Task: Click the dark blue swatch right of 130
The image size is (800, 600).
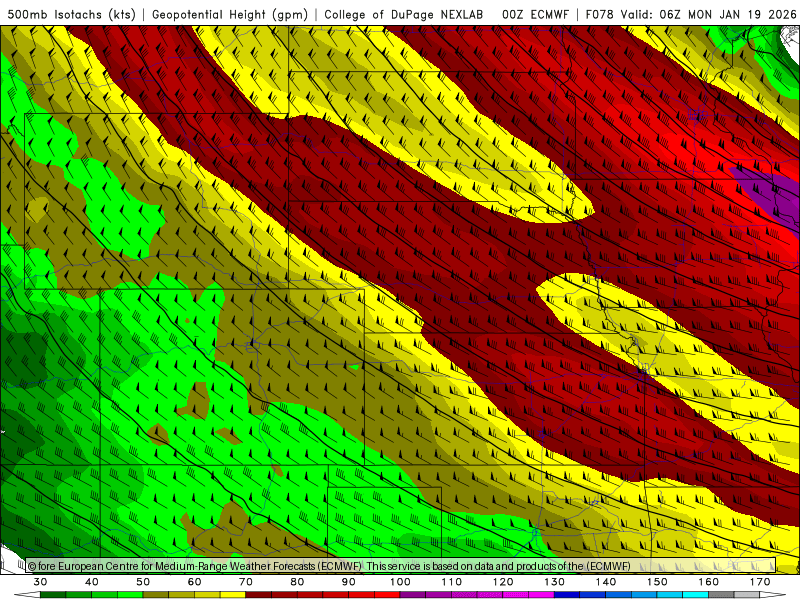Action: point(567,595)
